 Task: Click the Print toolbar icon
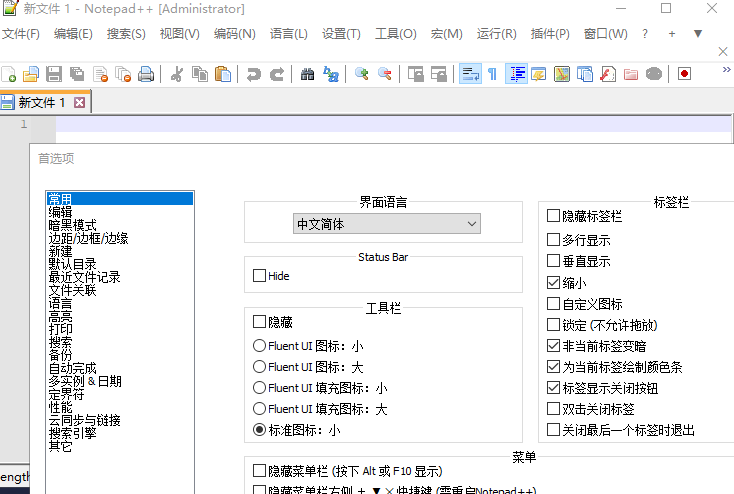[146, 74]
